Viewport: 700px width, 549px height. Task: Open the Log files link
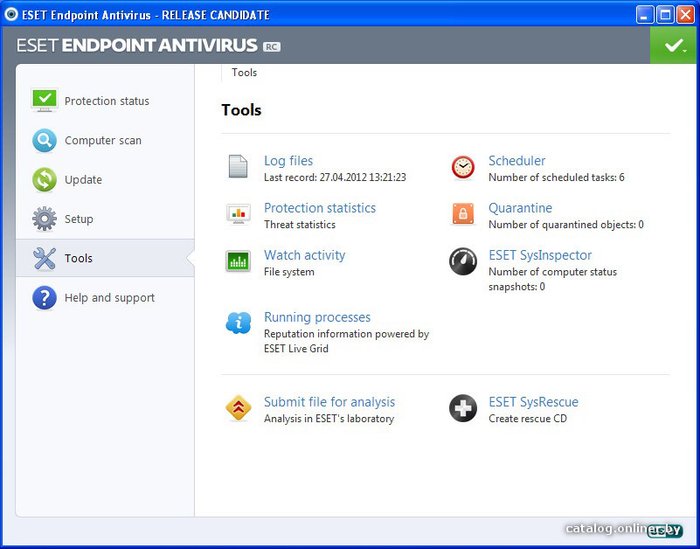(x=288, y=161)
